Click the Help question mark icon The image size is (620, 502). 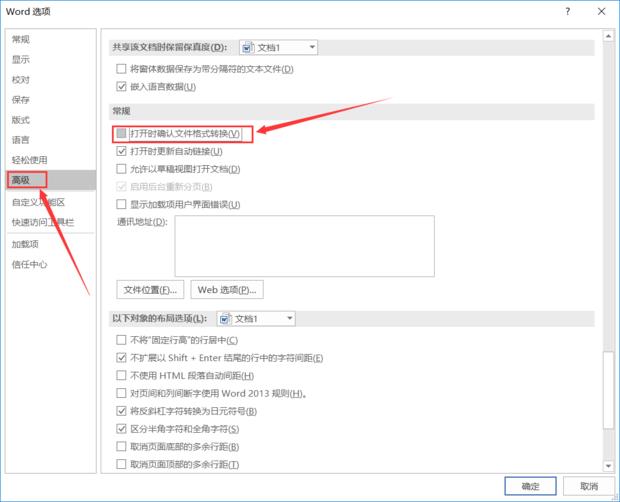[568, 11]
